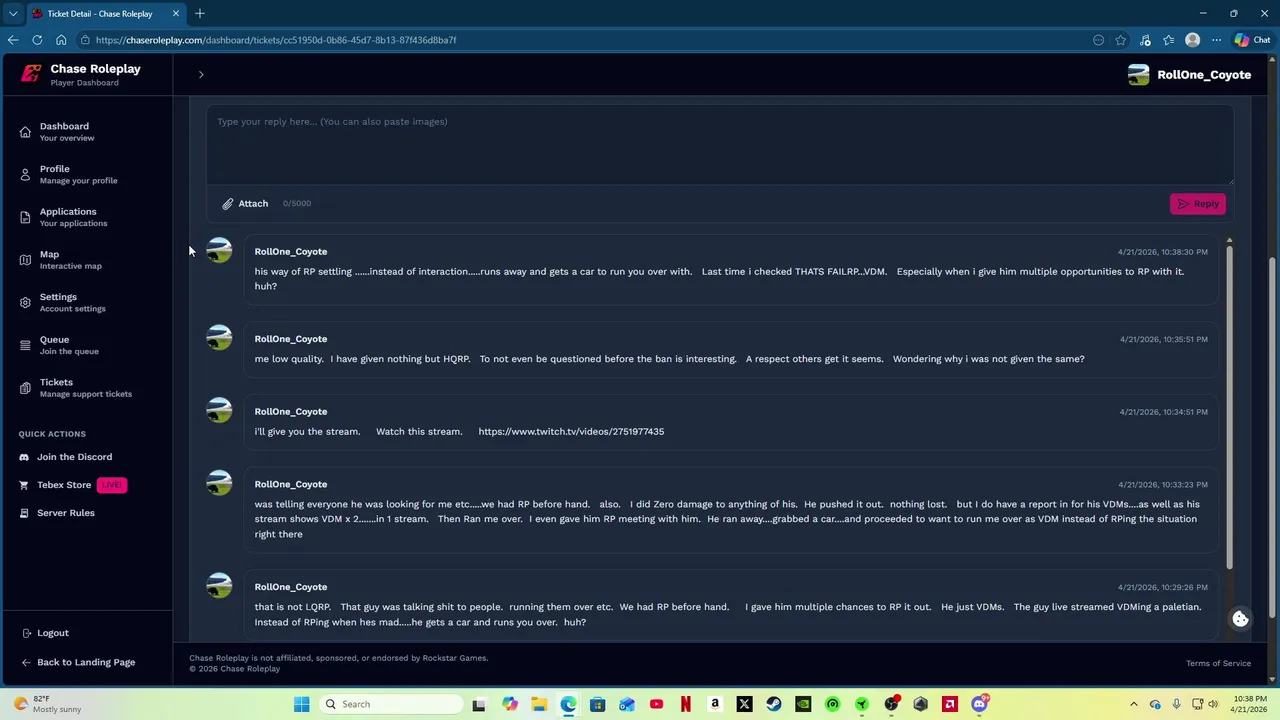This screenshot has width=1280, height=720.
Task: Open YouTube from the taskbar
Action: coord(656,704)
